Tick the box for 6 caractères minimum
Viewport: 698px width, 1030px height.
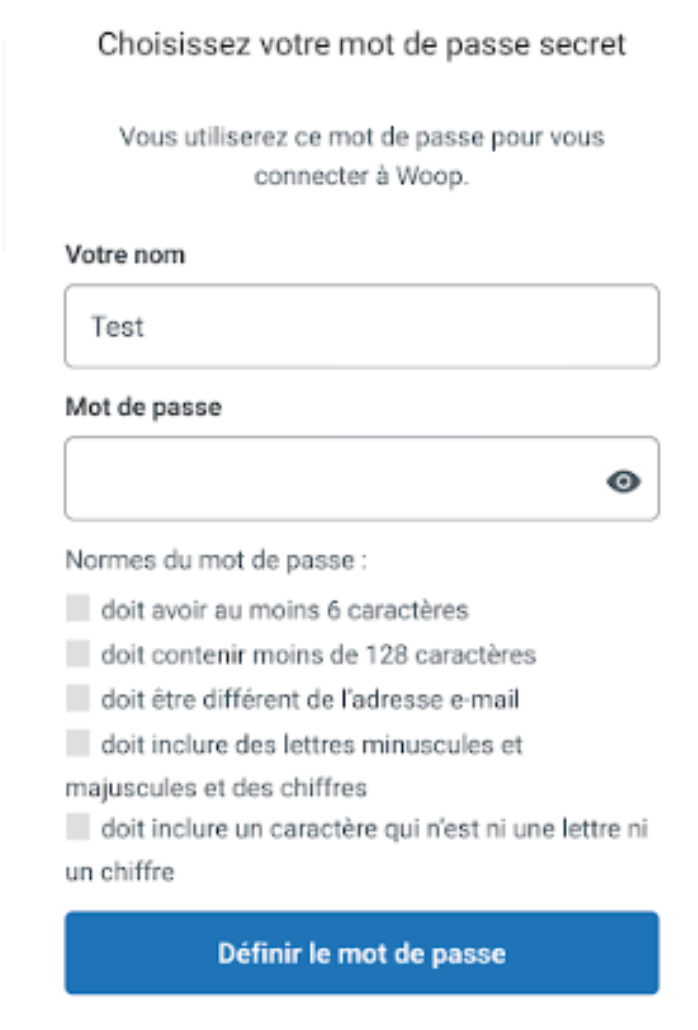(77, 608)
